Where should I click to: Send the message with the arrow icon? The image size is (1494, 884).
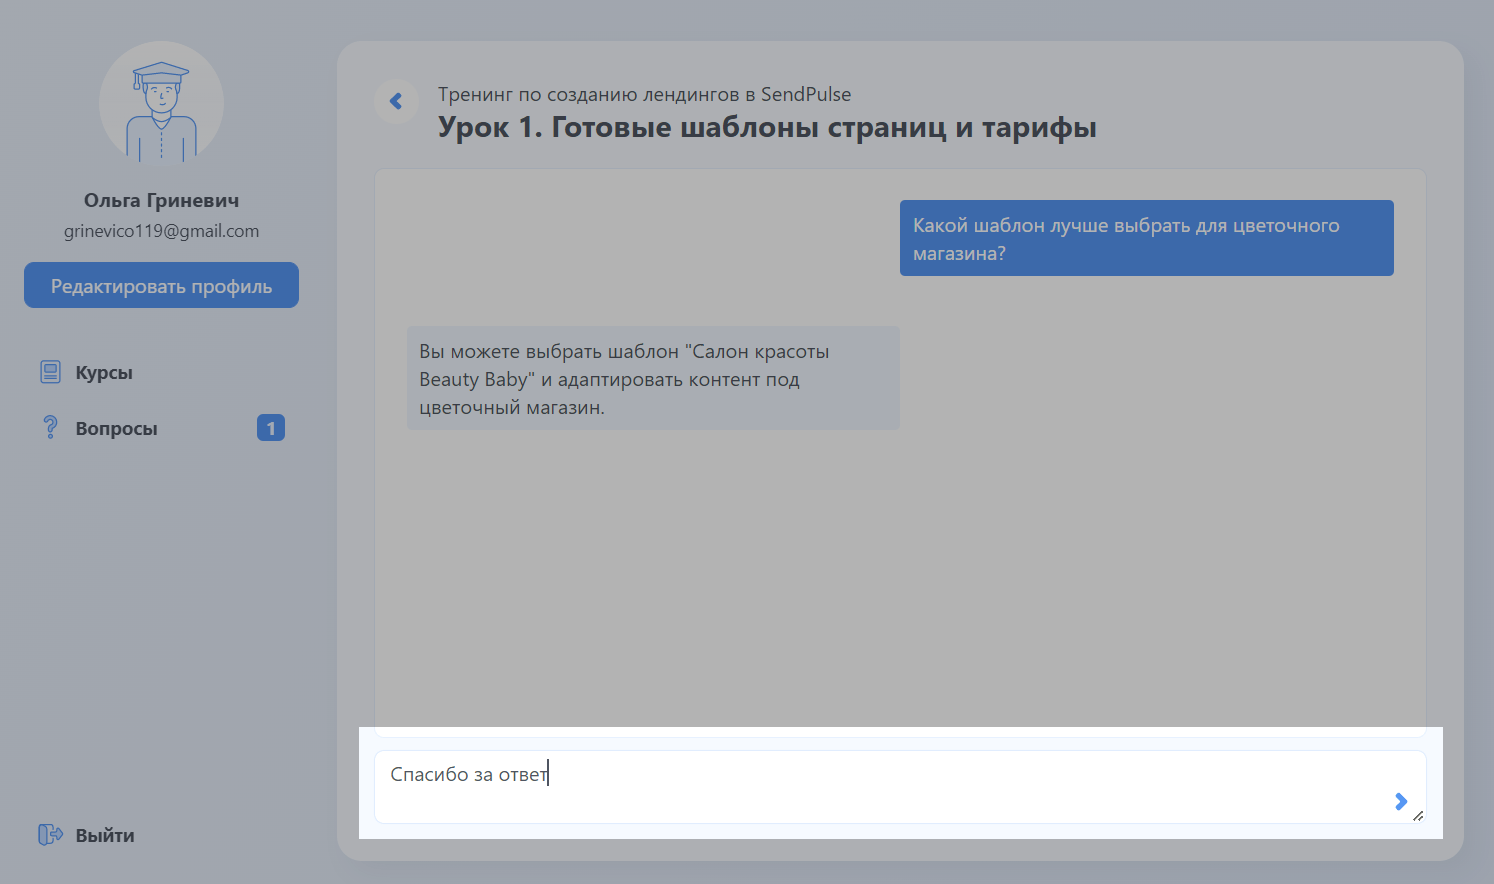[1400, 801]
